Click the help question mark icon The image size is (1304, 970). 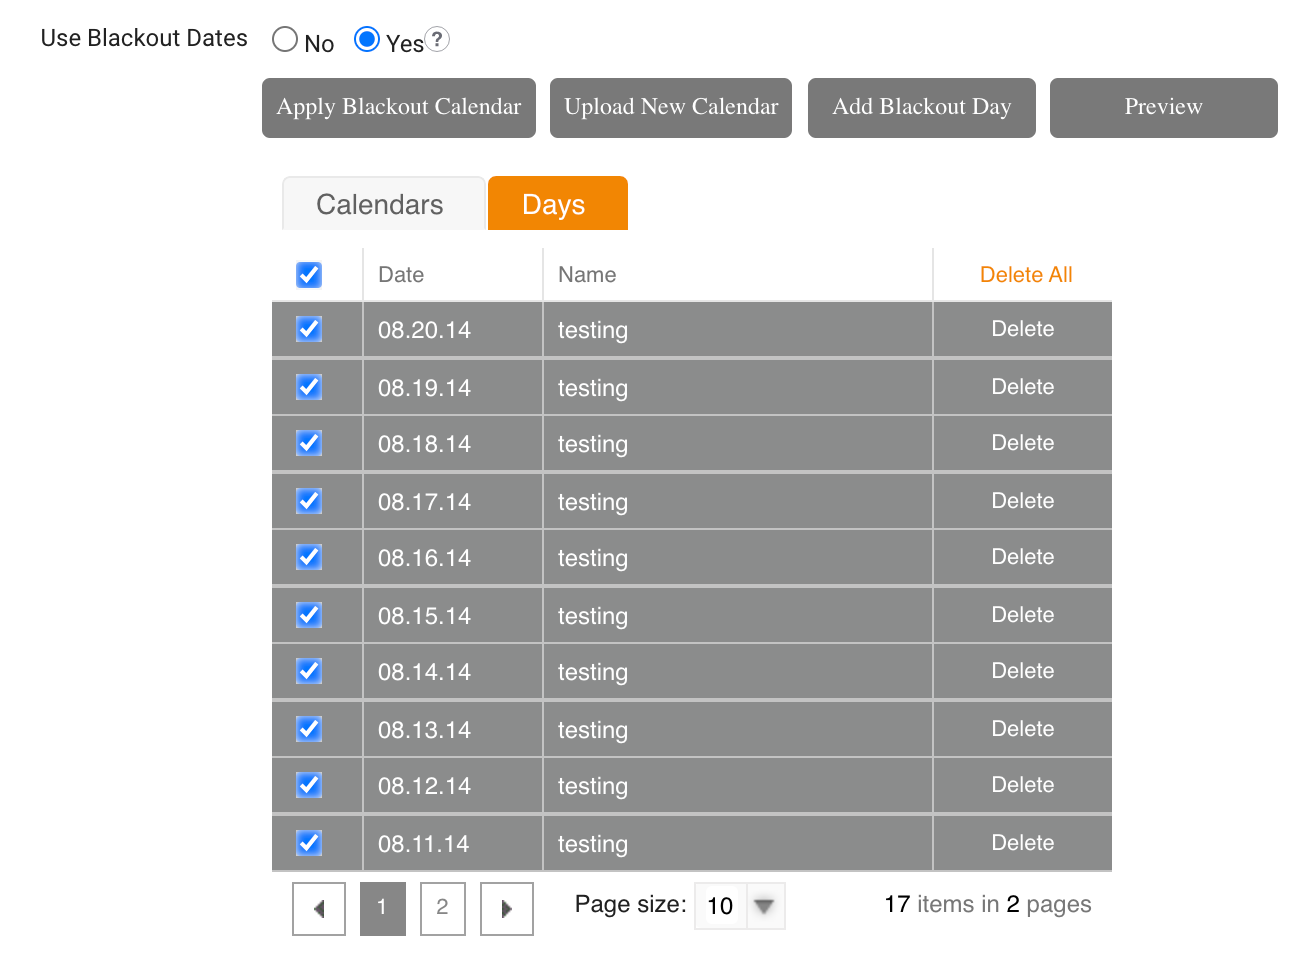tap(437, 40)
